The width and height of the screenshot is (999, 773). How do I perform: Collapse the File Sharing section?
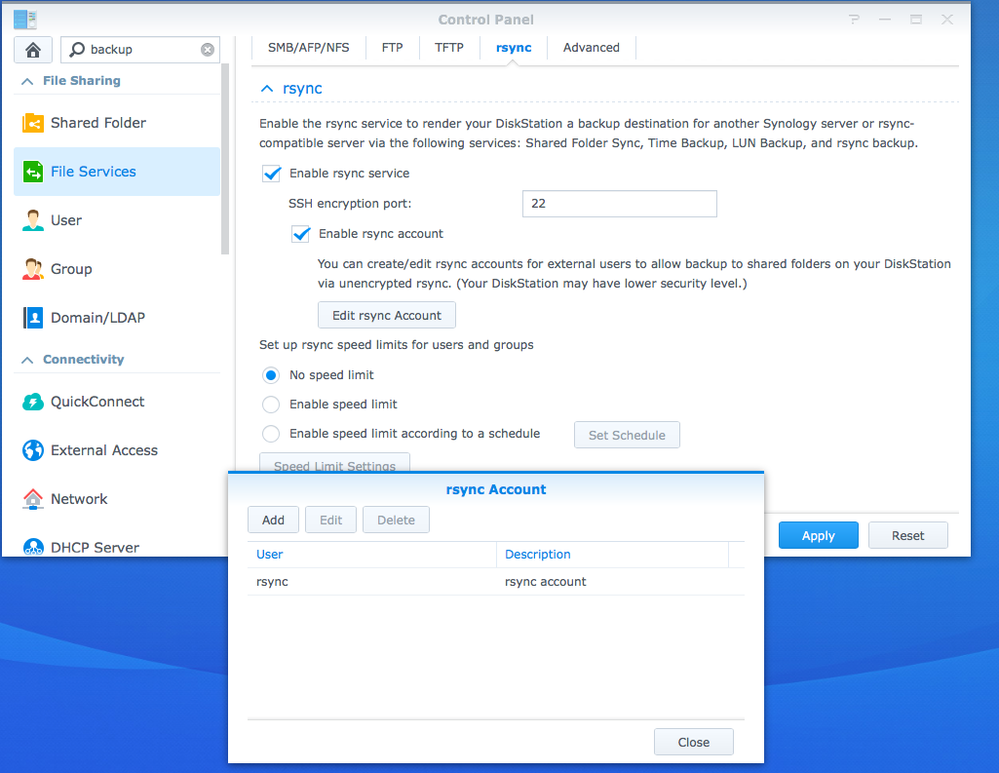27,81
